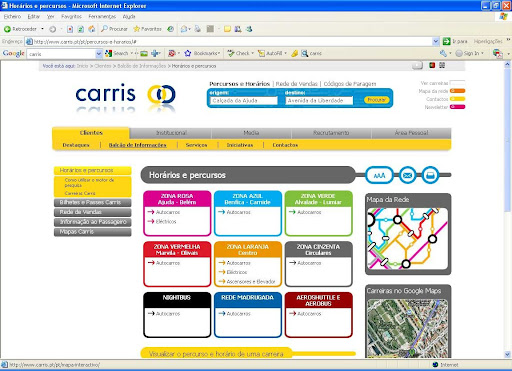Click the orange Mapa da rede toggle
The image size is (512, 371).
(x=457, y=91)
